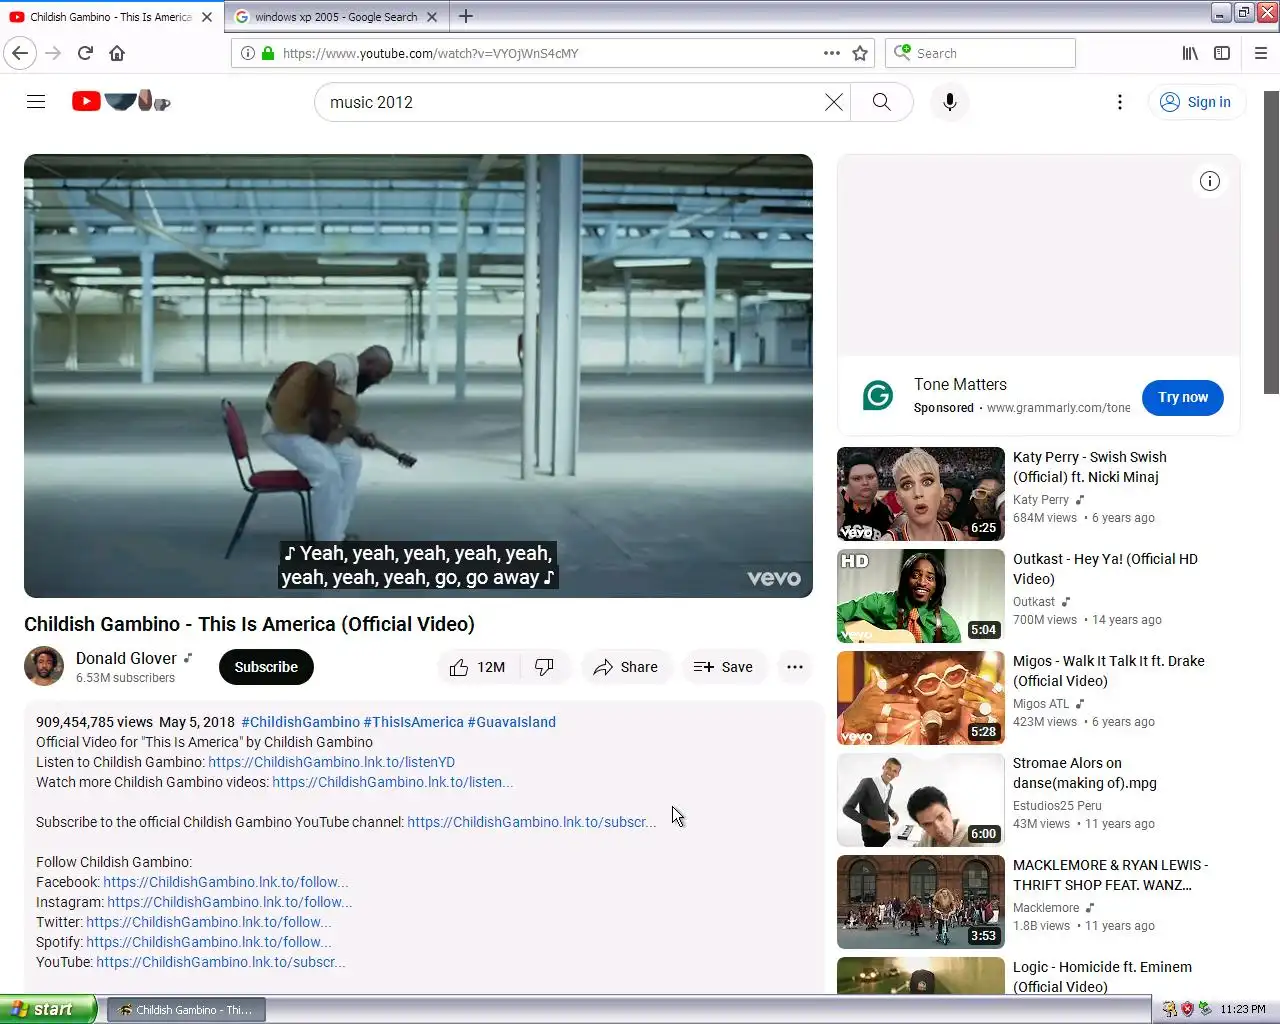
Task: Open the Migos Walk It Talk It thumbnail
Action: tap(921, 698)
